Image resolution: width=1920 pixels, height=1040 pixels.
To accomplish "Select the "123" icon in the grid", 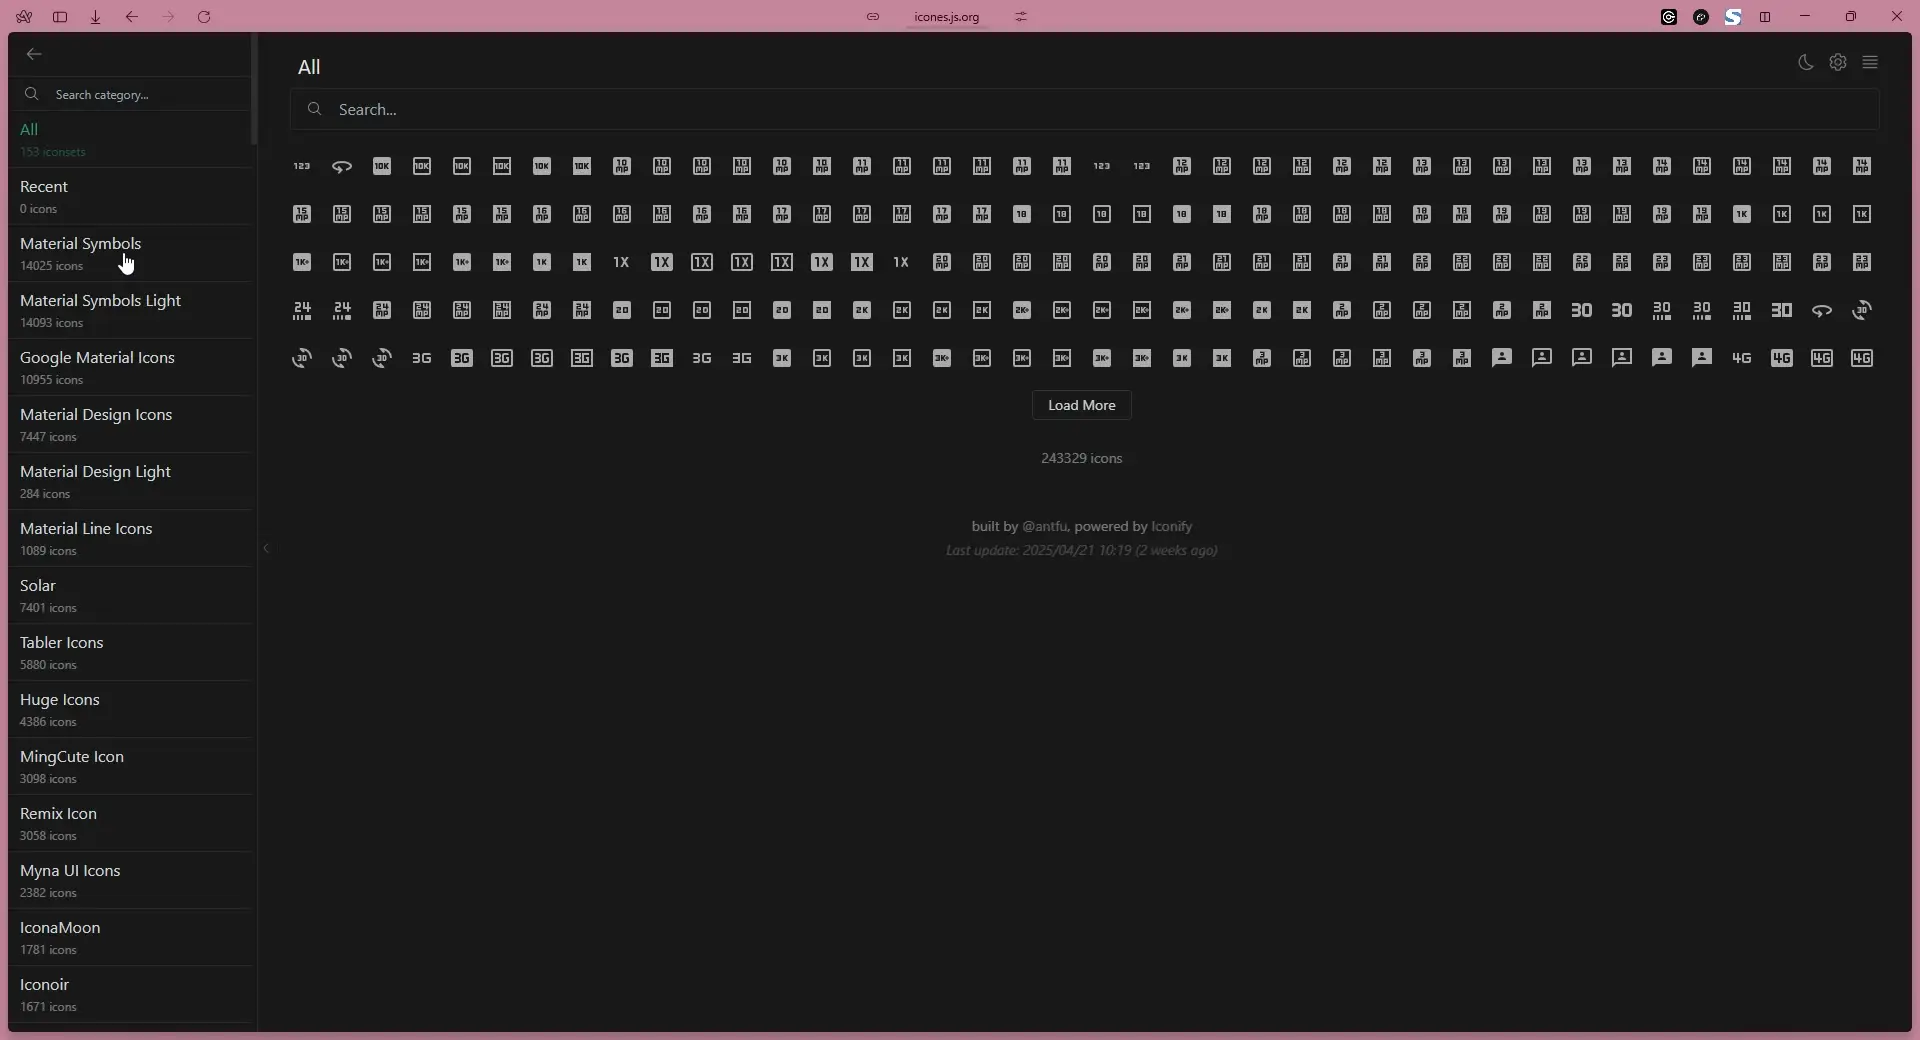I will point(302,166).
